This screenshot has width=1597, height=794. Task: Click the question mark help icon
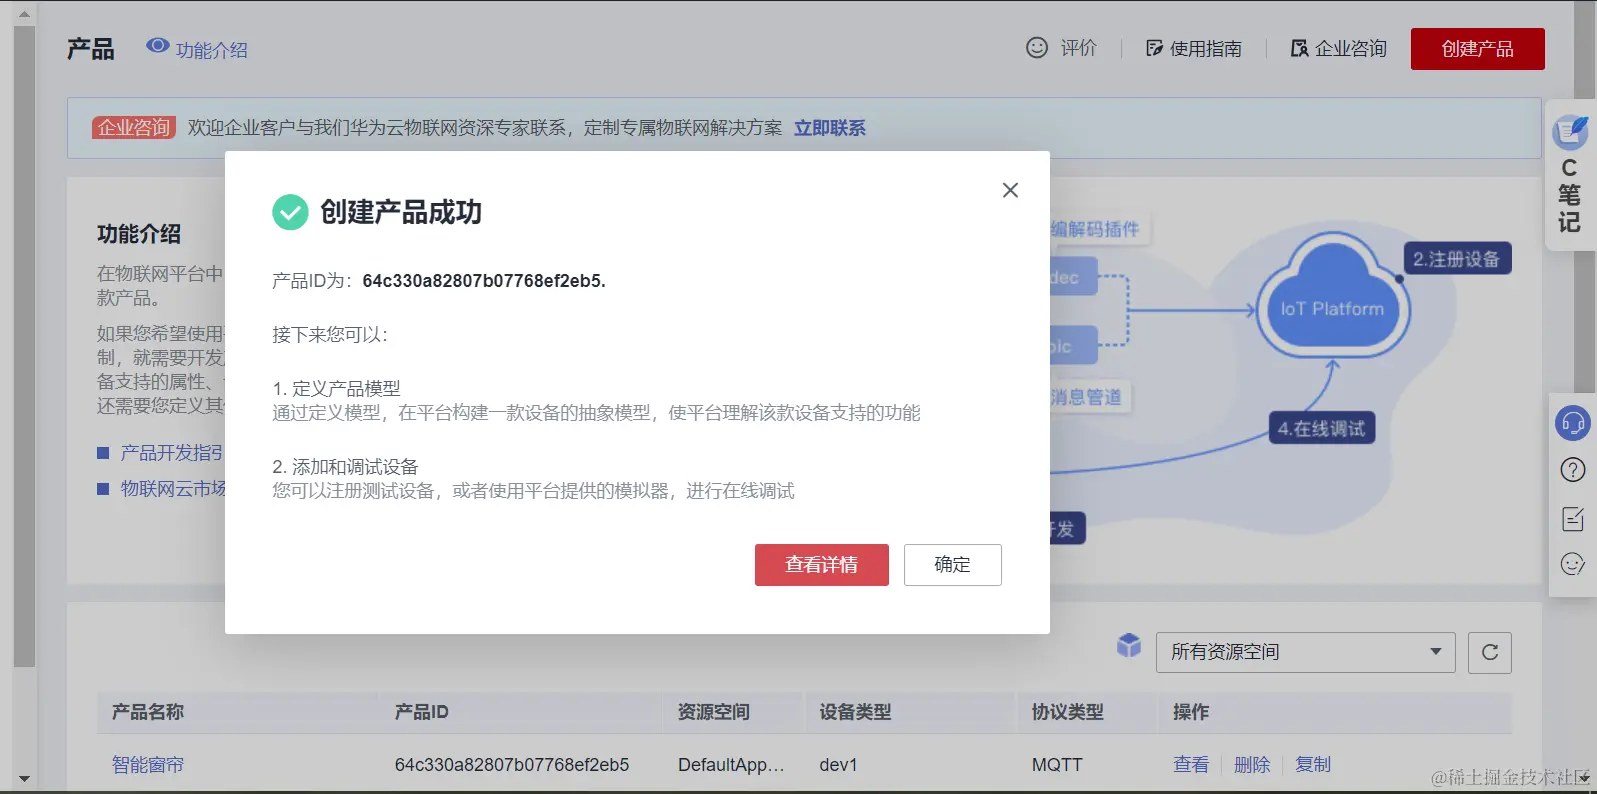[x=1572, y=470]
